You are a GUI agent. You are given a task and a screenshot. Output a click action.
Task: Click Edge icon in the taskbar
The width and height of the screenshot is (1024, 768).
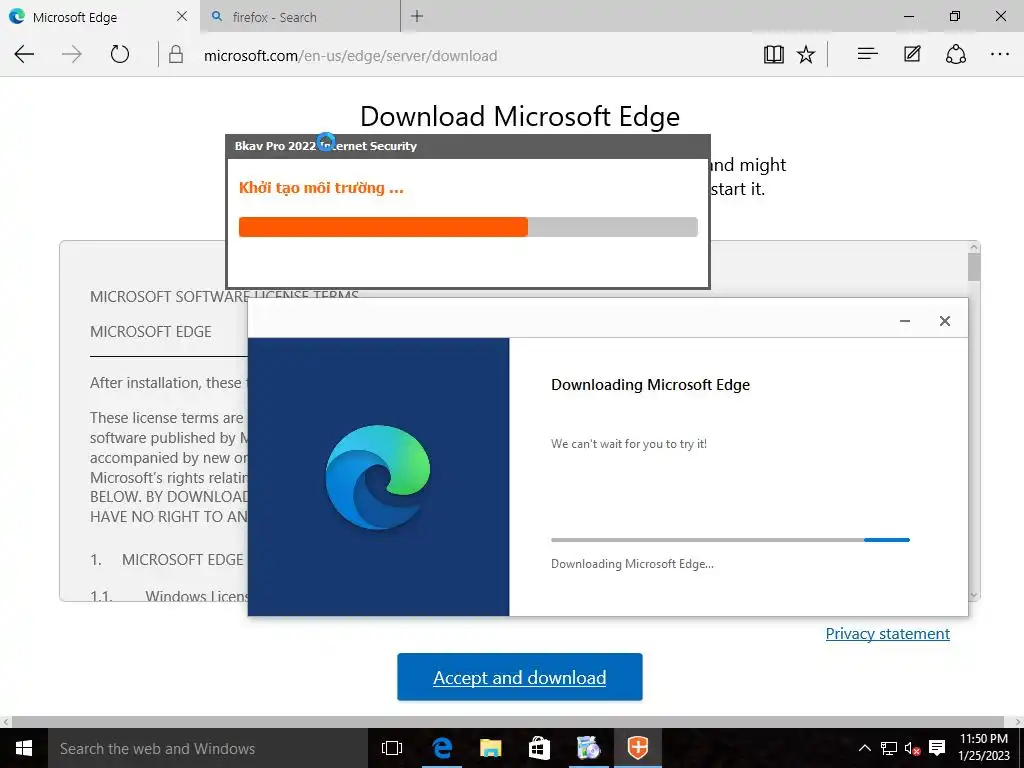tap(442, 748)
